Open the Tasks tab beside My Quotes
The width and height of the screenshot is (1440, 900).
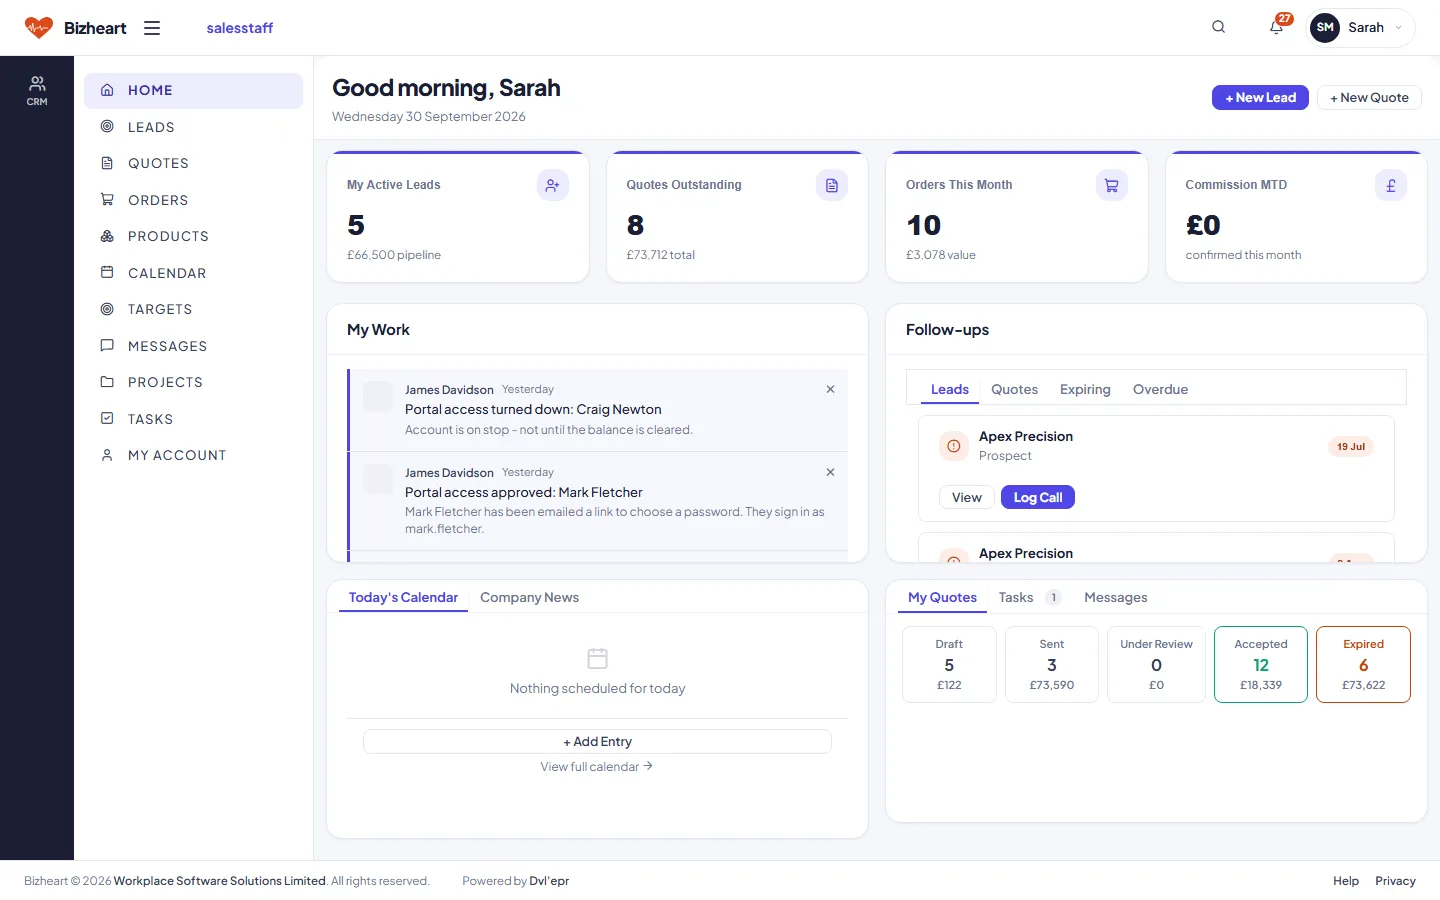(1029, 597)
